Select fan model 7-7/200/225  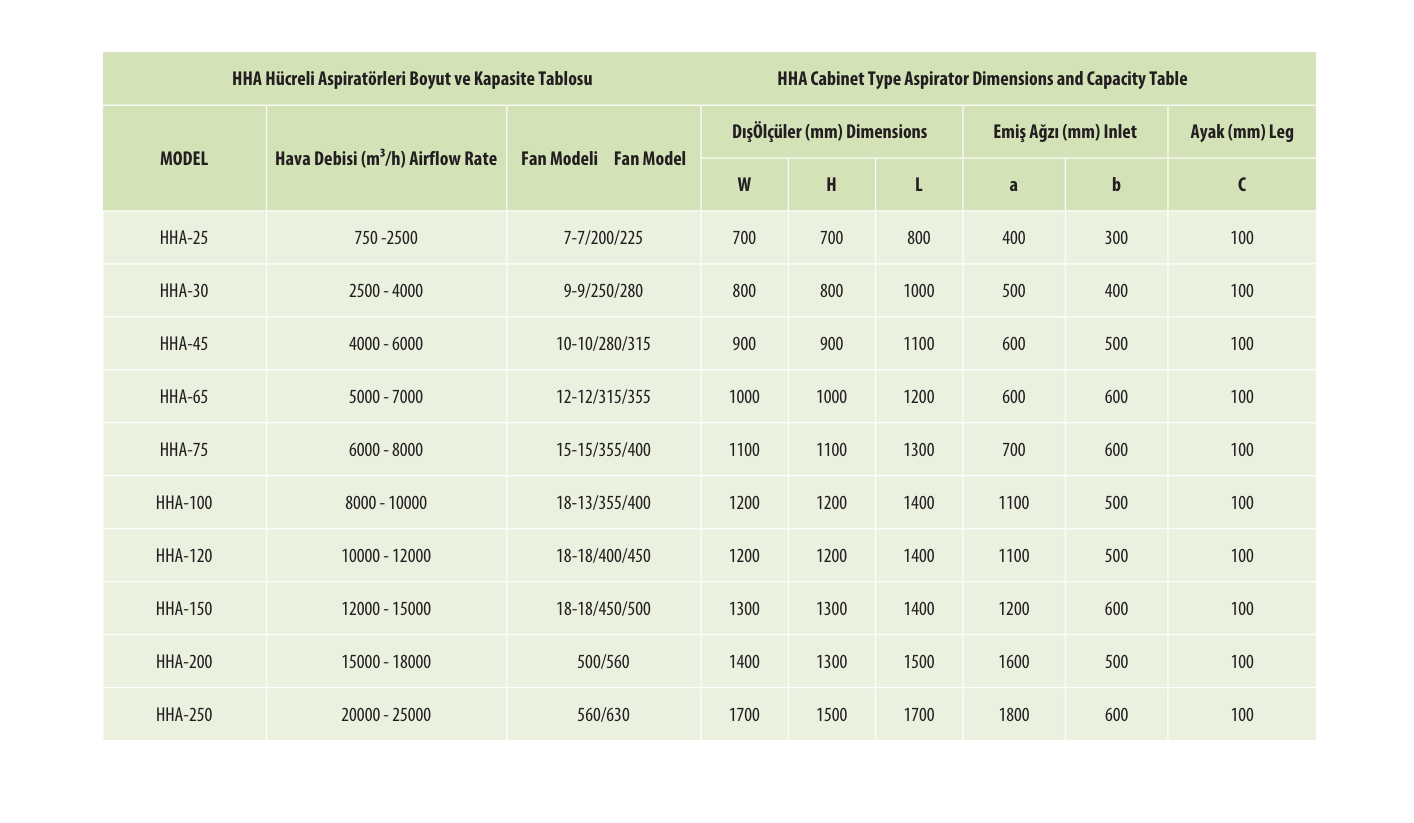click(x=603, y=238)
